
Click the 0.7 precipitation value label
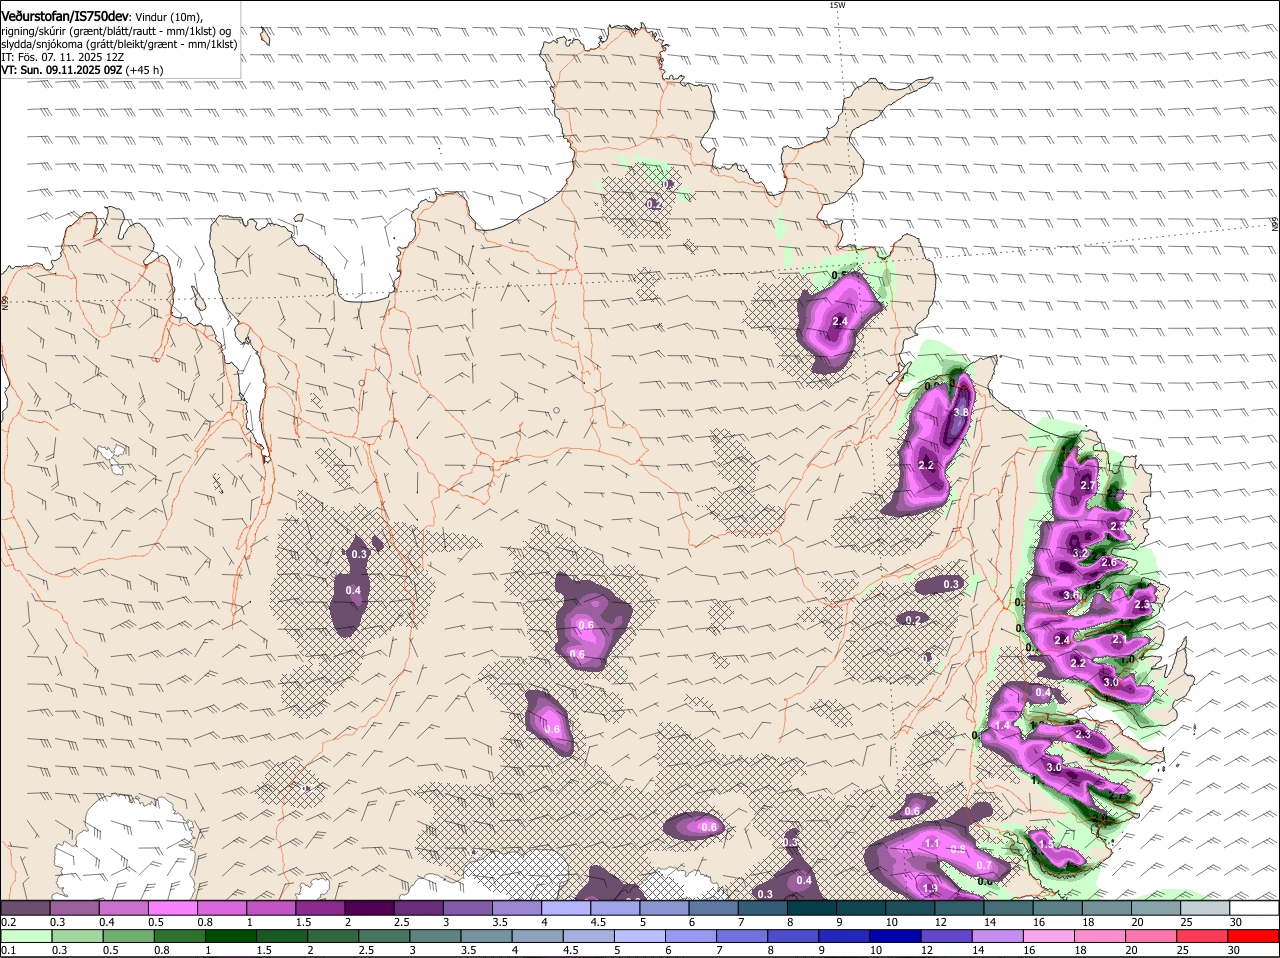click(x=984, y=865)
